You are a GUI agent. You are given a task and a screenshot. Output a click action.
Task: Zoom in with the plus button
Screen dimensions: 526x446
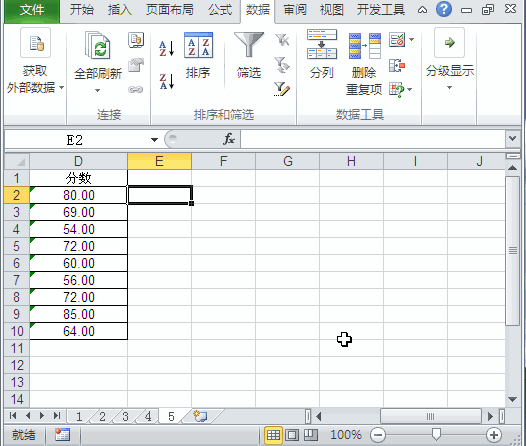tap(494, 435)
